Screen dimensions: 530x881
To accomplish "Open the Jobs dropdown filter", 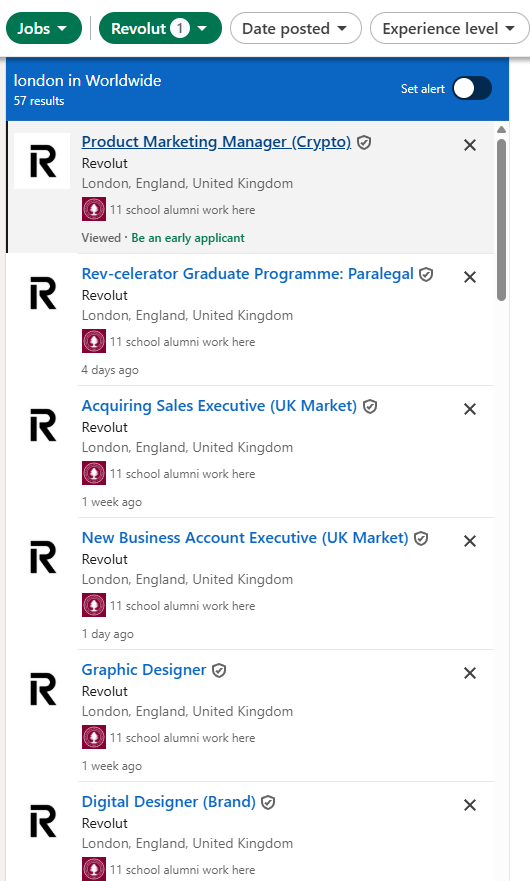I will click(44, 28).
